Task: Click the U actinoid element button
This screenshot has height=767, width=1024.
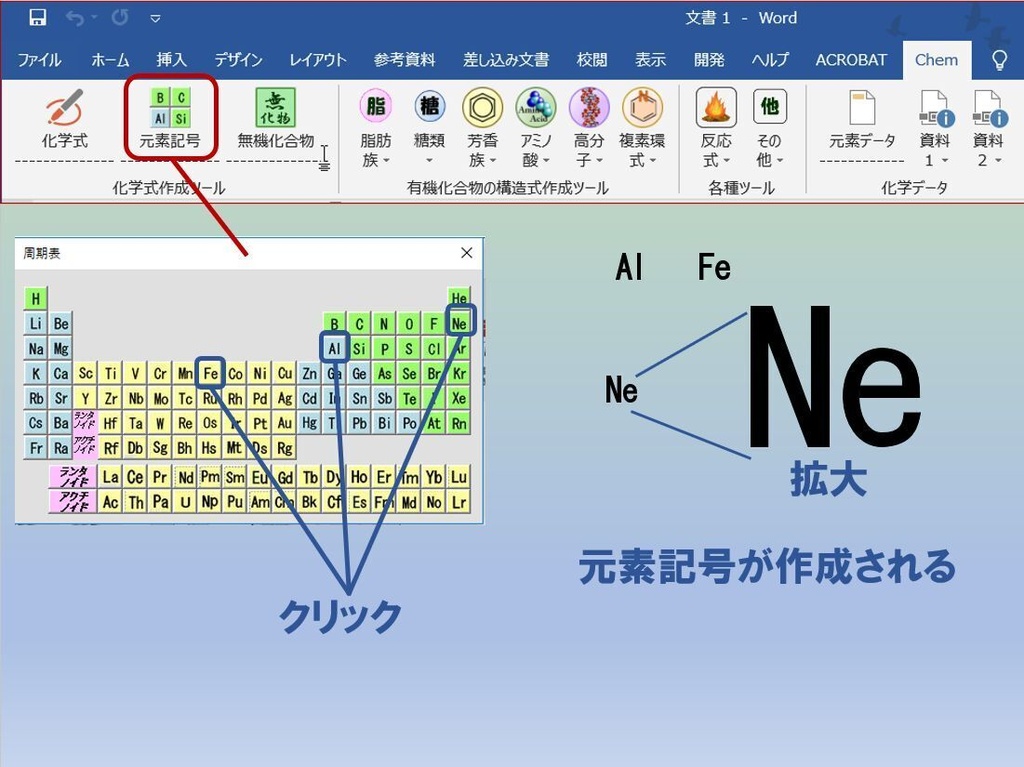Action: [x=185, y=501]
